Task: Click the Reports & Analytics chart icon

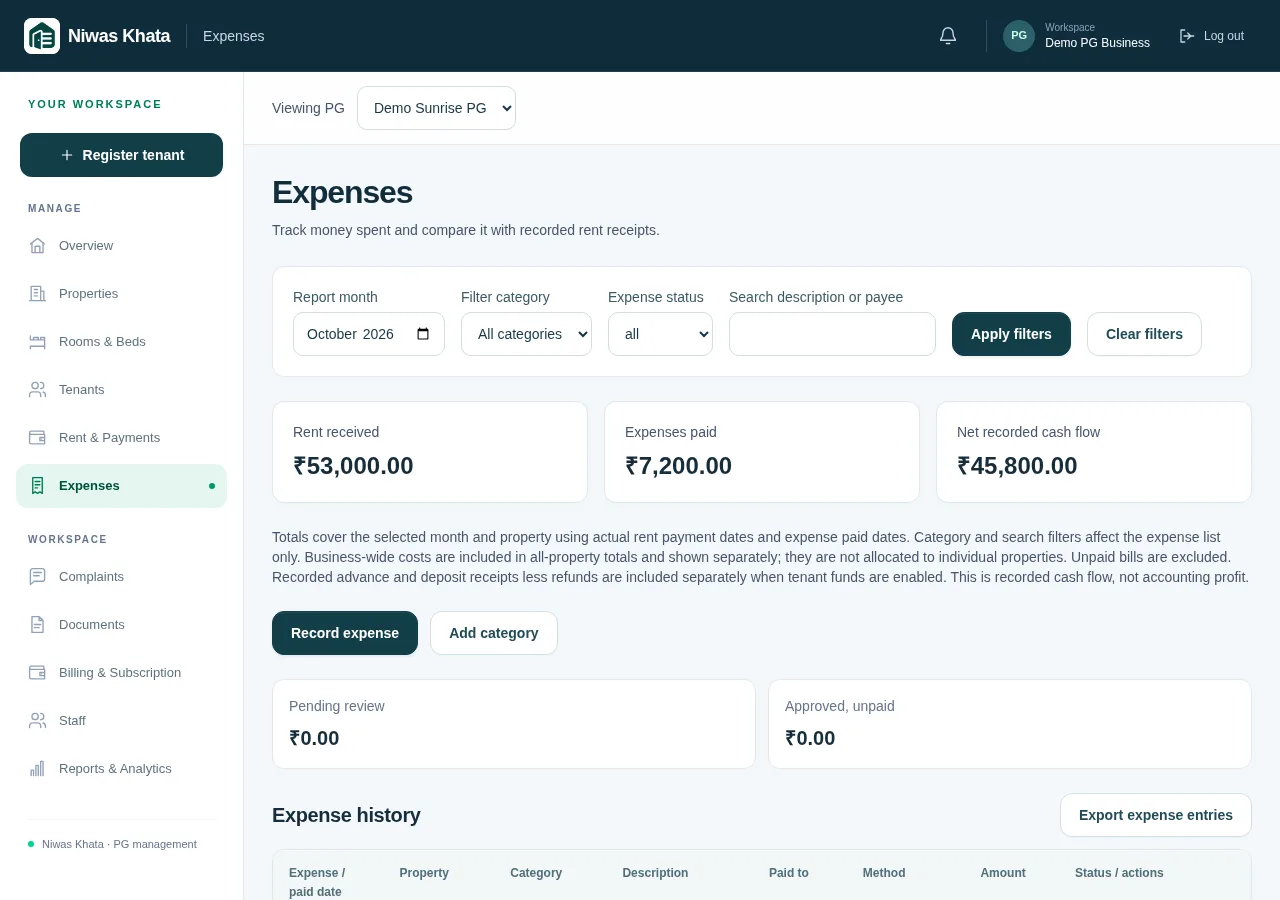Action: click(37, 768)
